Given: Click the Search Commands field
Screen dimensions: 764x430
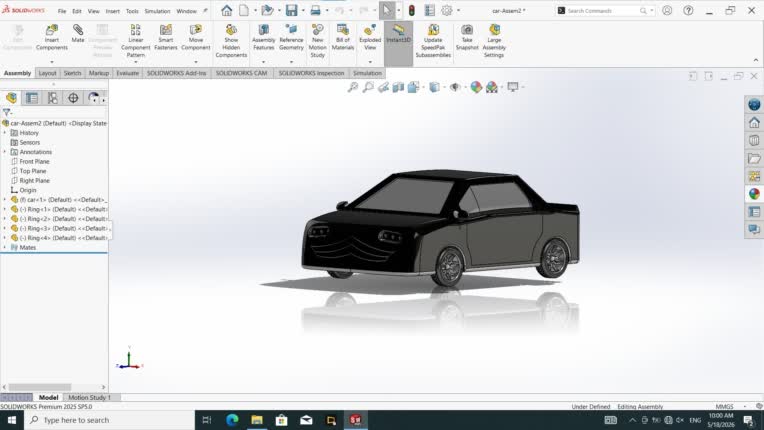Looking at the screenshot, I should coord(605,11).
